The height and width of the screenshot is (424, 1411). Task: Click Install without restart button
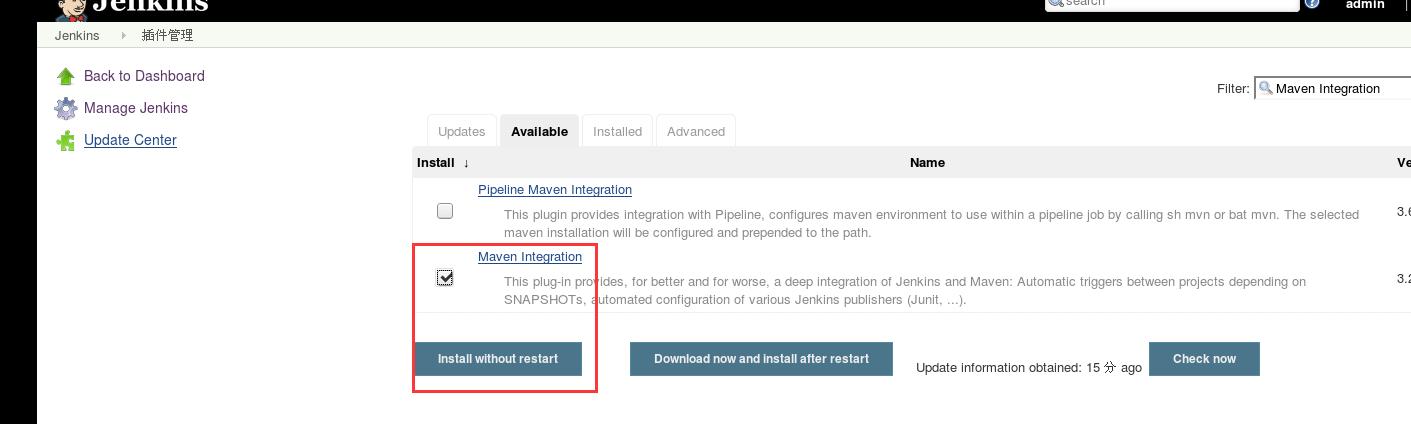pyautogui.click(x=498, y=358)
